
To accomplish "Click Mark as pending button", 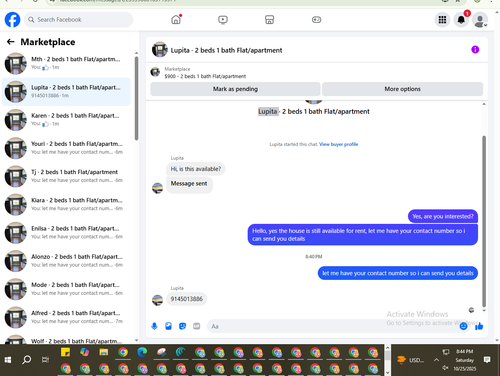I will coord(235,89).
